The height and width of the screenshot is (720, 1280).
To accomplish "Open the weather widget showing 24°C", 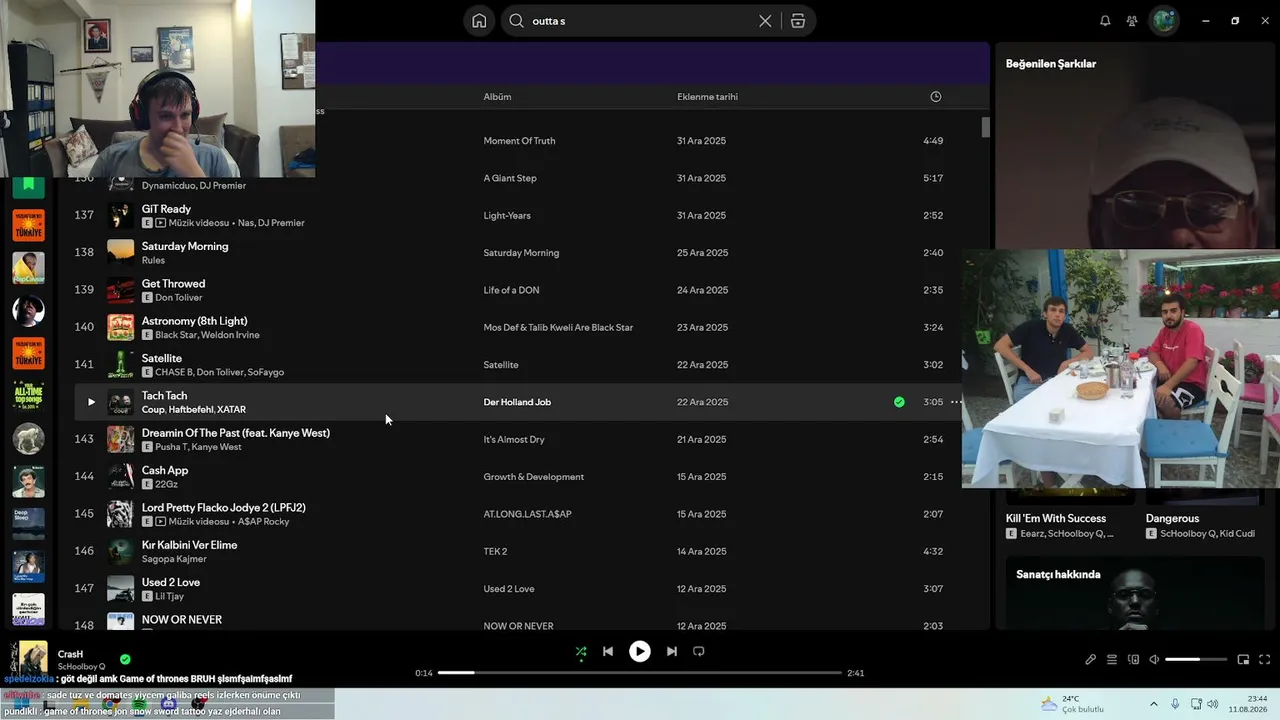I will [x=1072, y=704].
